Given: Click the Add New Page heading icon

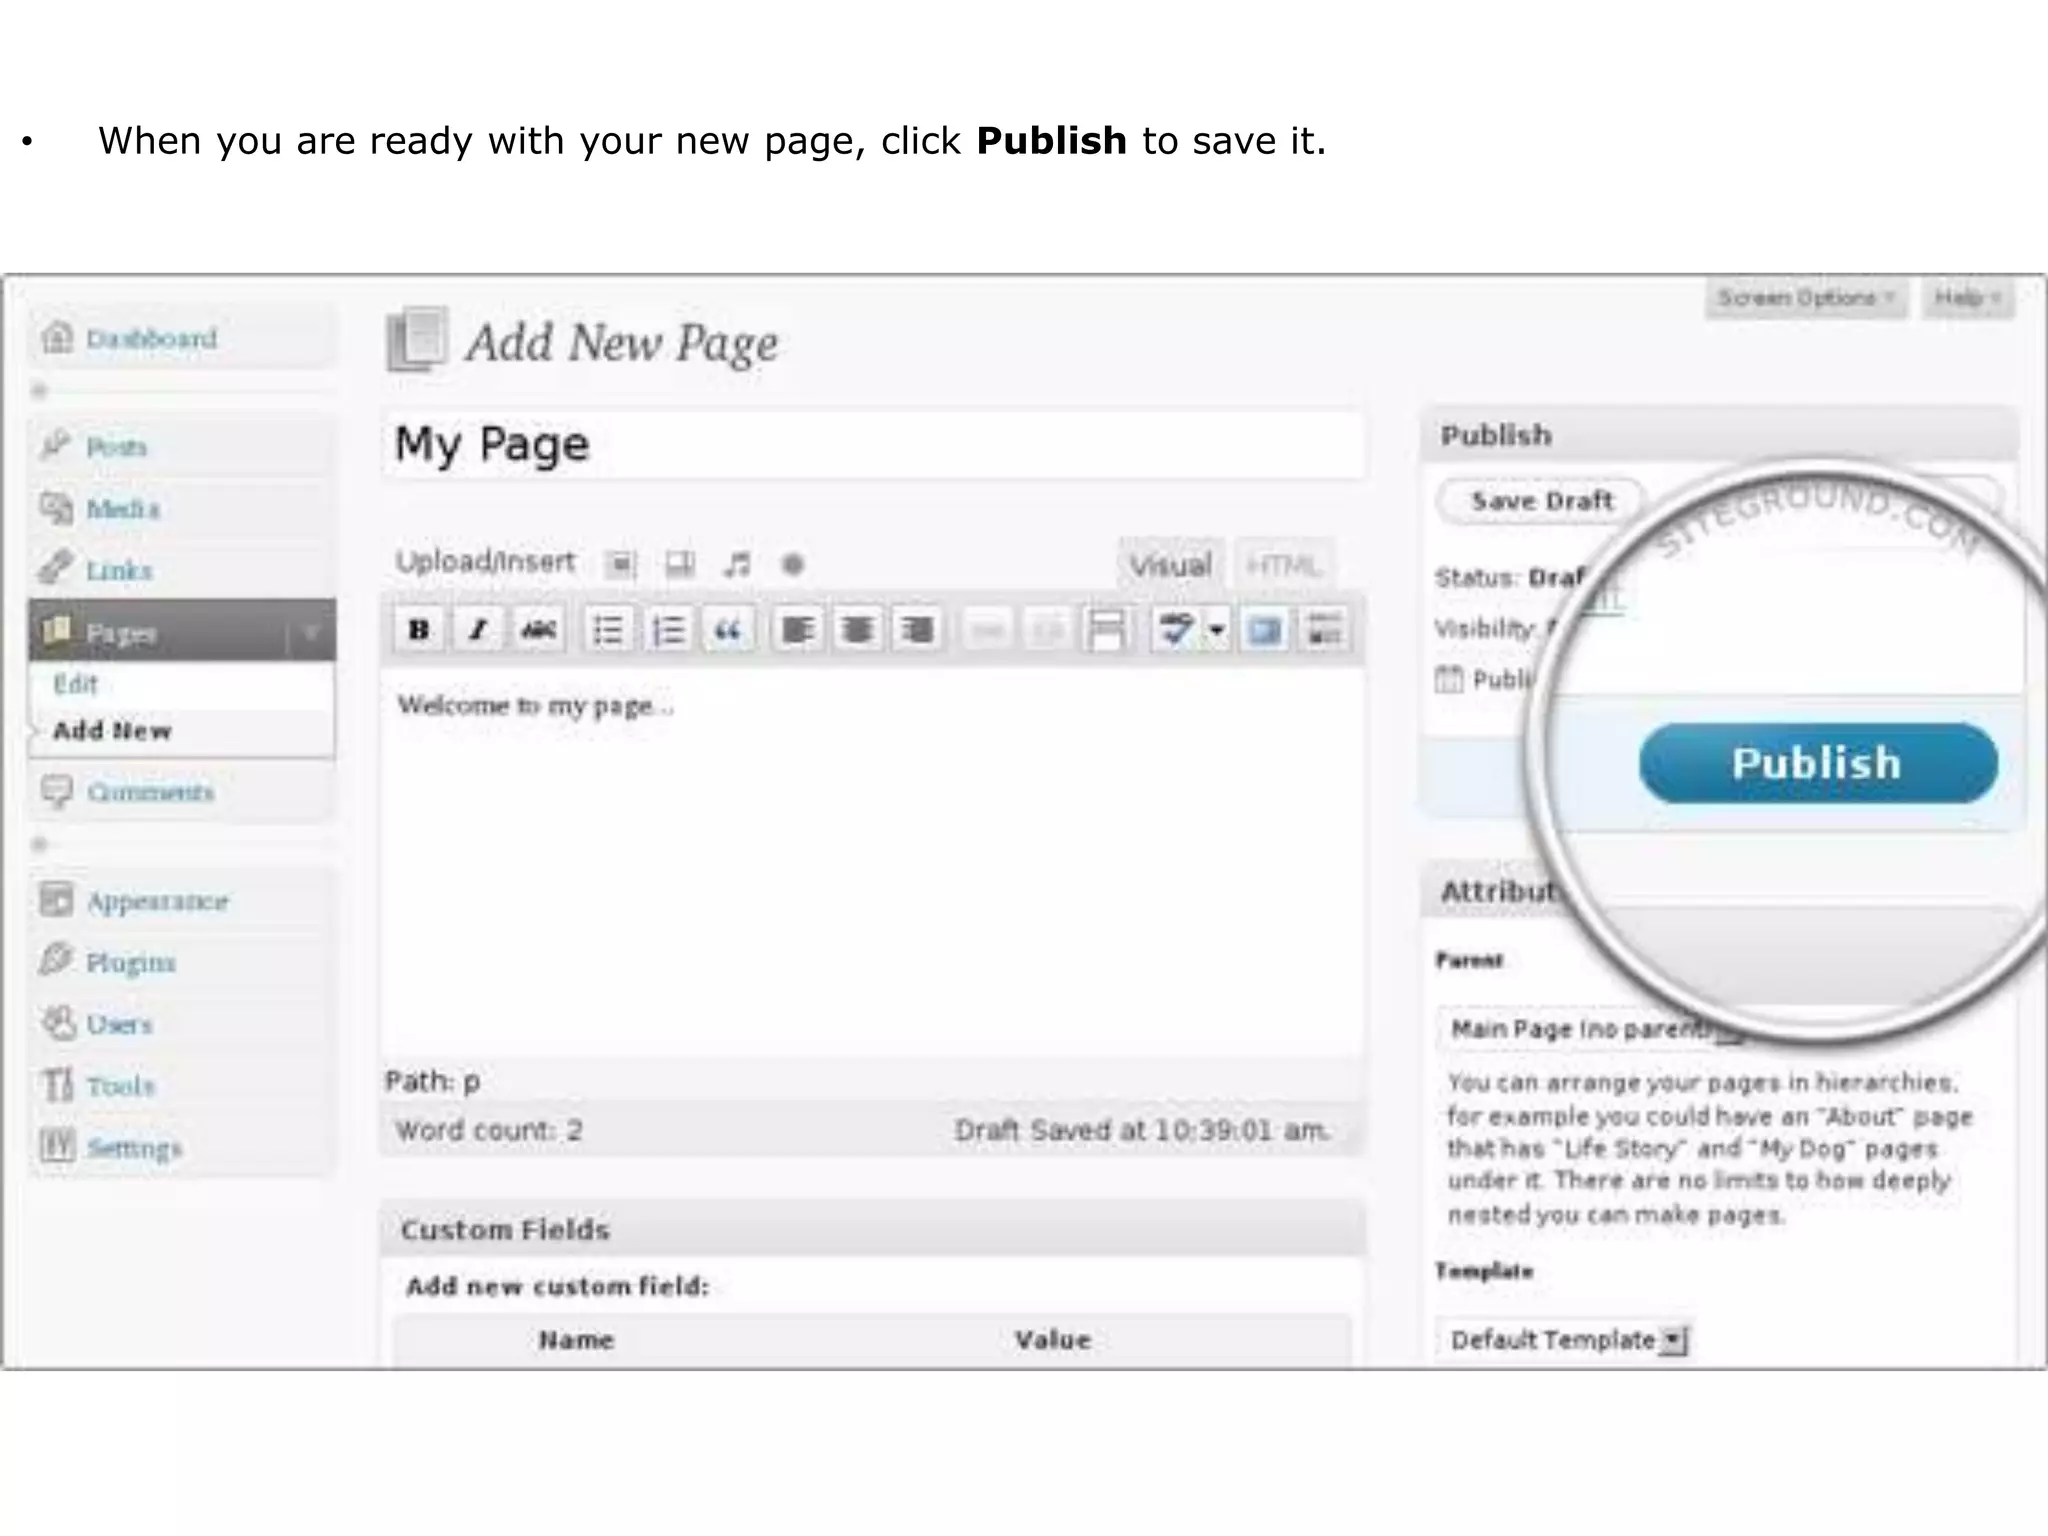Looking at the screenshot, I should (417, 340).
